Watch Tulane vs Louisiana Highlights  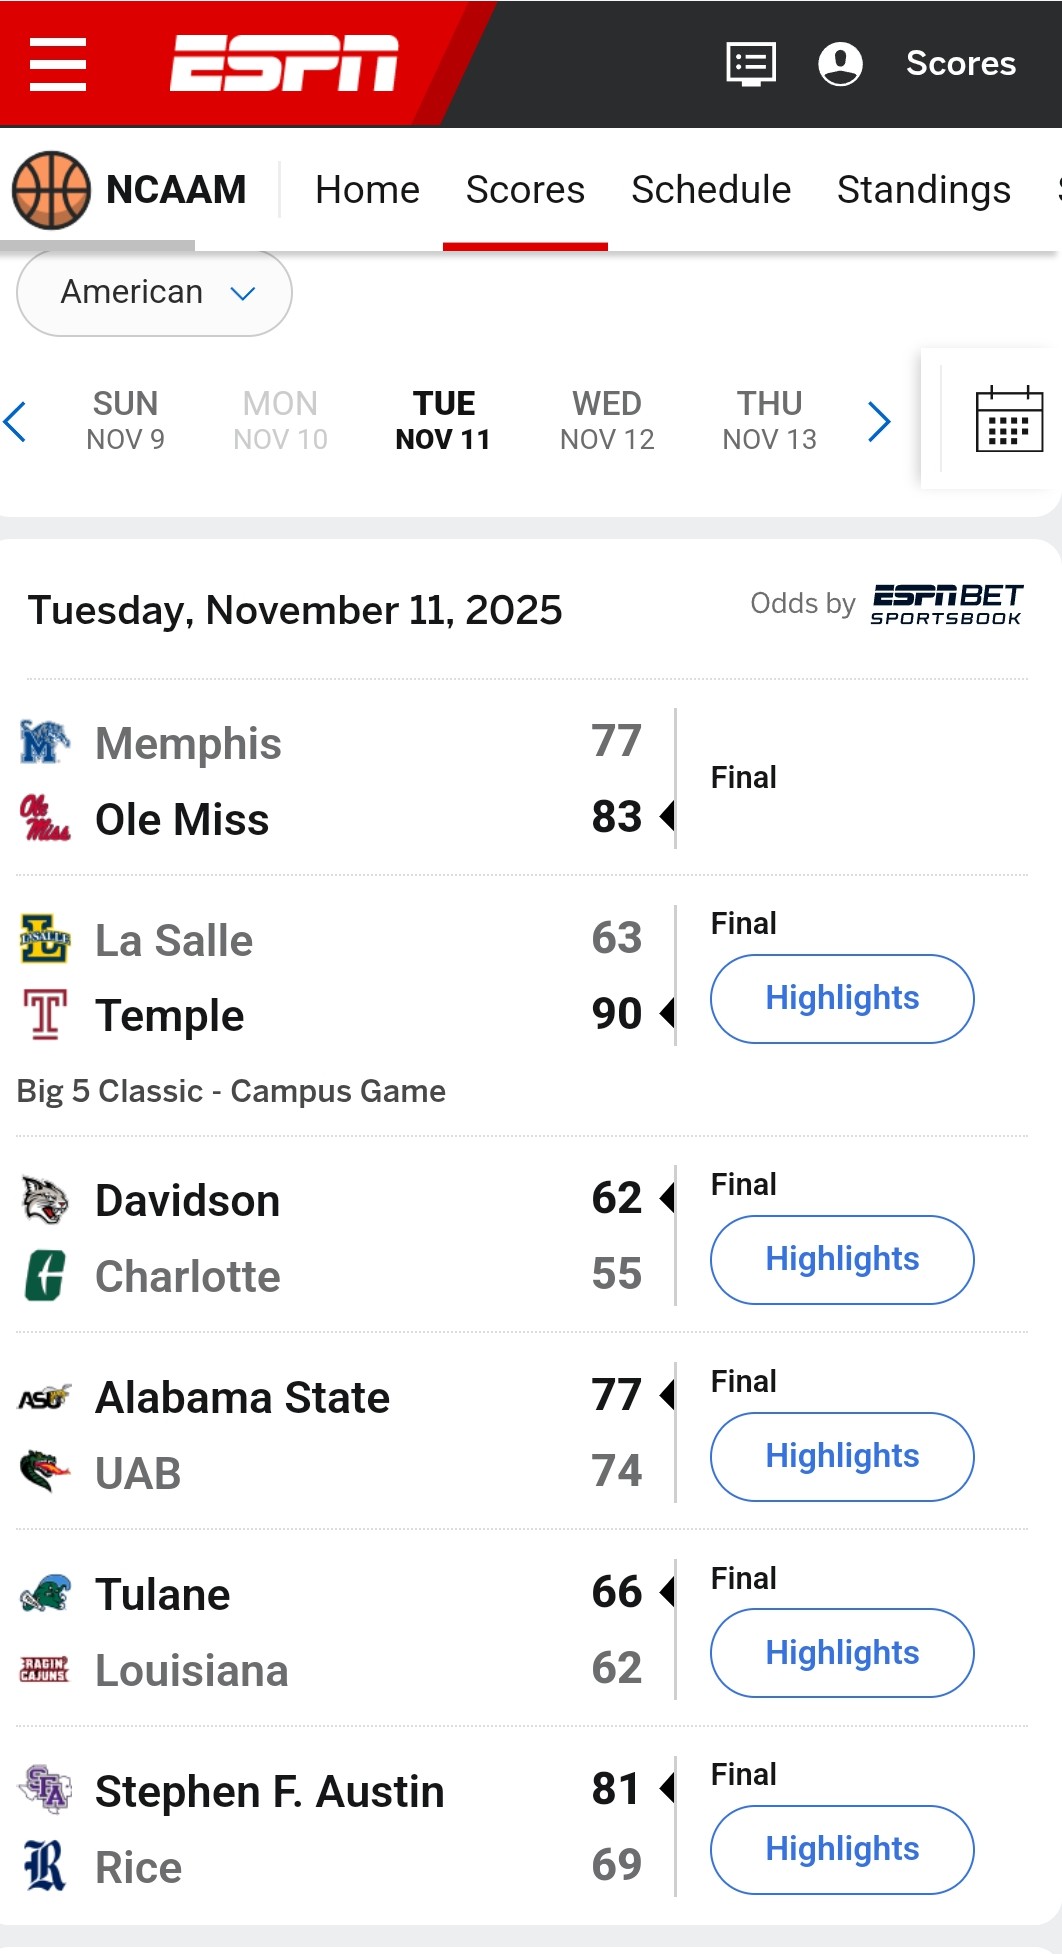coord(842,1653)
